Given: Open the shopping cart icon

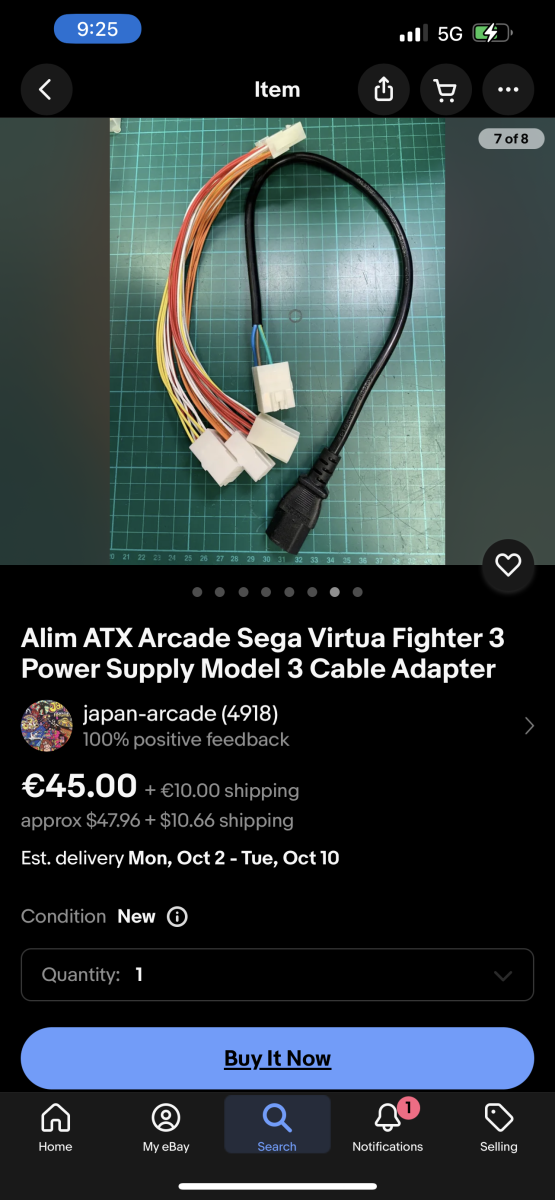Looking at the screenshot, I should (x=446, y=90).
